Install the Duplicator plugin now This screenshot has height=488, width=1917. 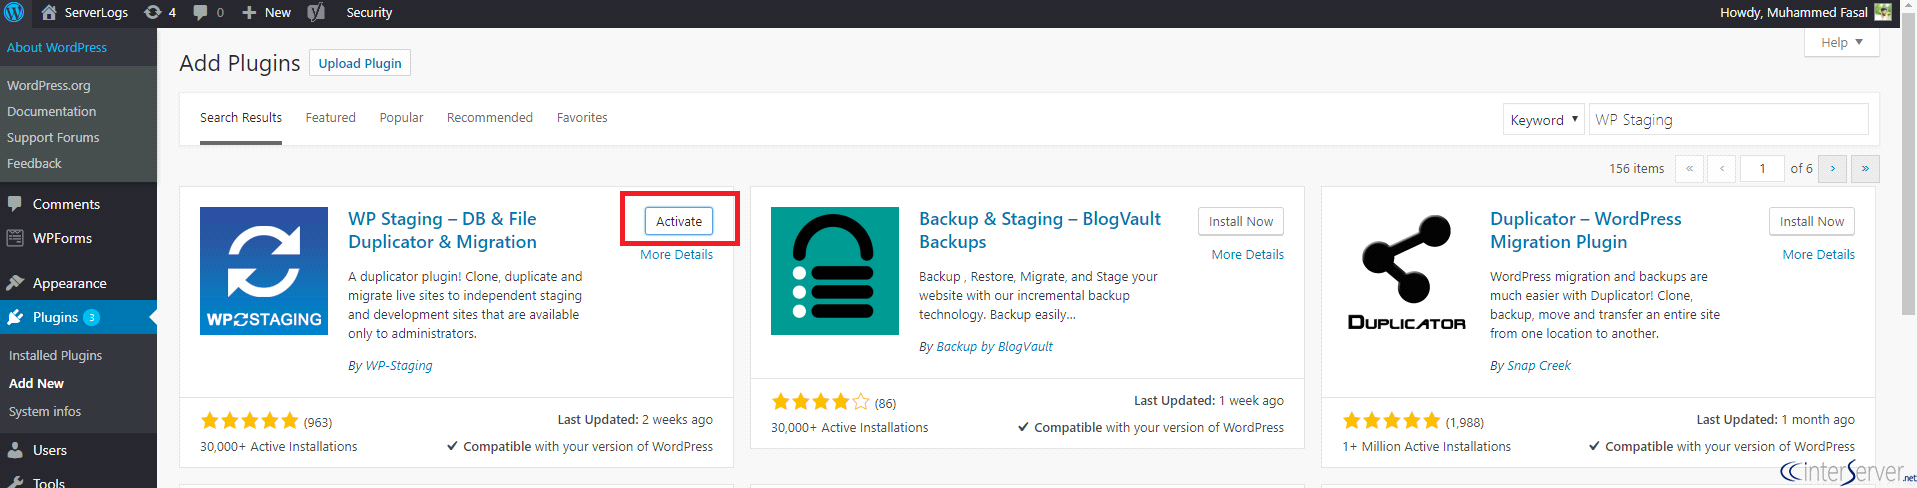pyautogui.click(x=1811, y=221)
